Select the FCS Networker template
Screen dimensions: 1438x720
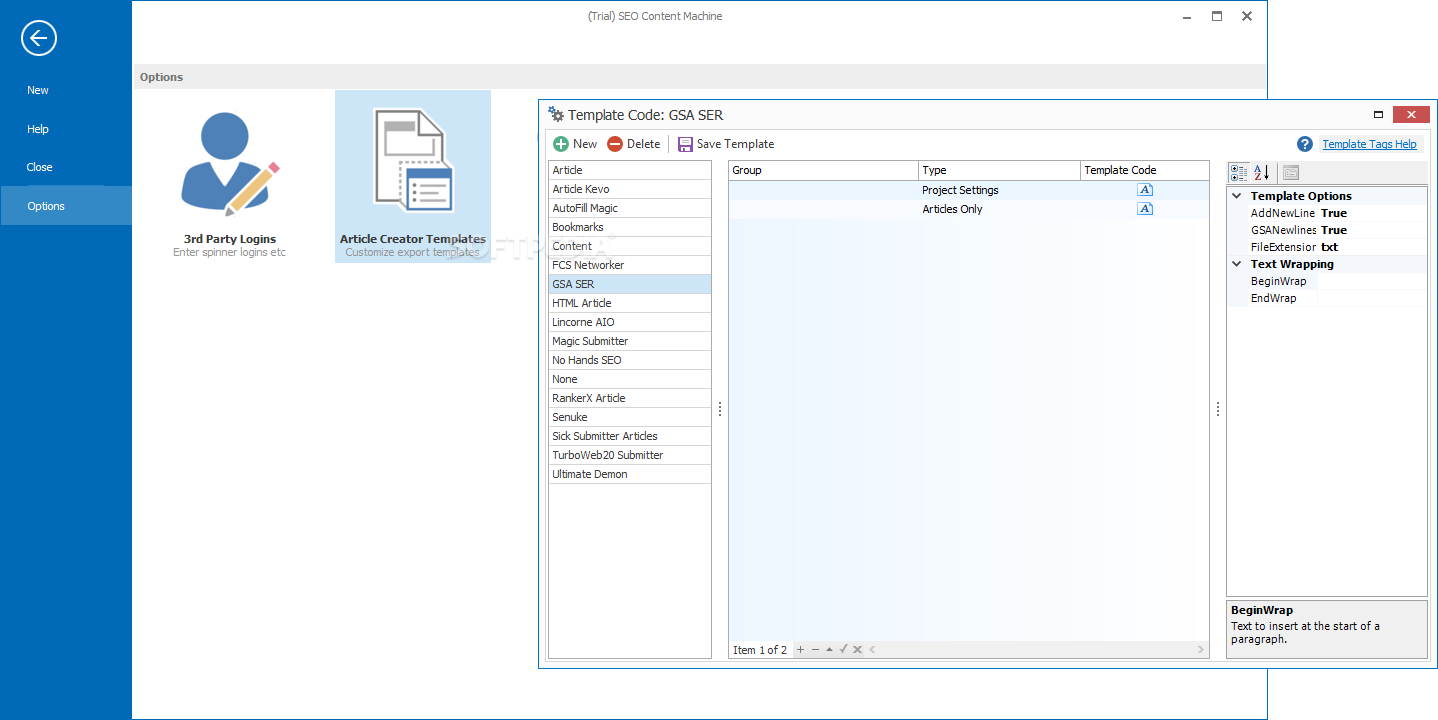coord(630,265)
